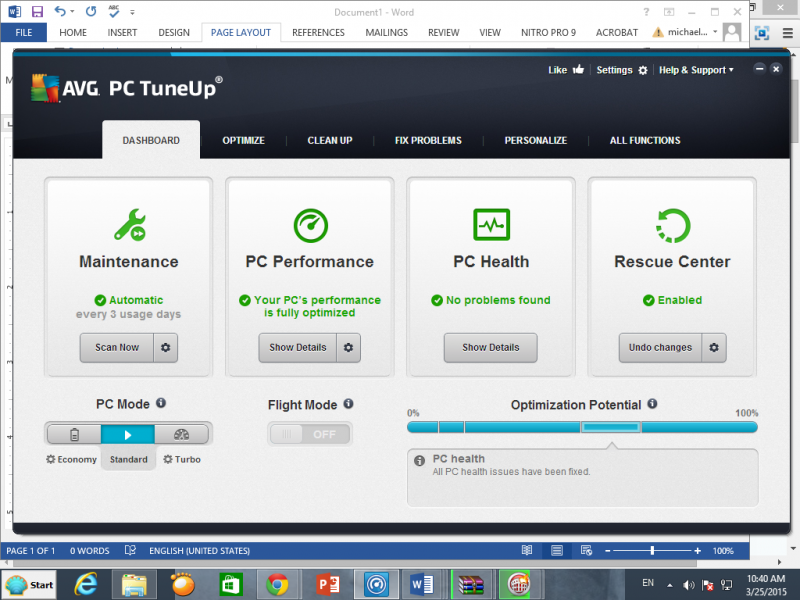Open Word Help question mark icon
This screenshot has height=600, width=800.
pos(646,12)
